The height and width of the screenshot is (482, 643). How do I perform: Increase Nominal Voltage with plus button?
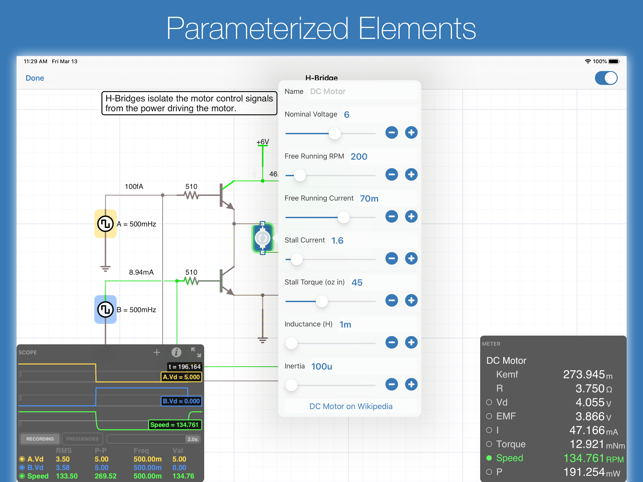(411, 132)
